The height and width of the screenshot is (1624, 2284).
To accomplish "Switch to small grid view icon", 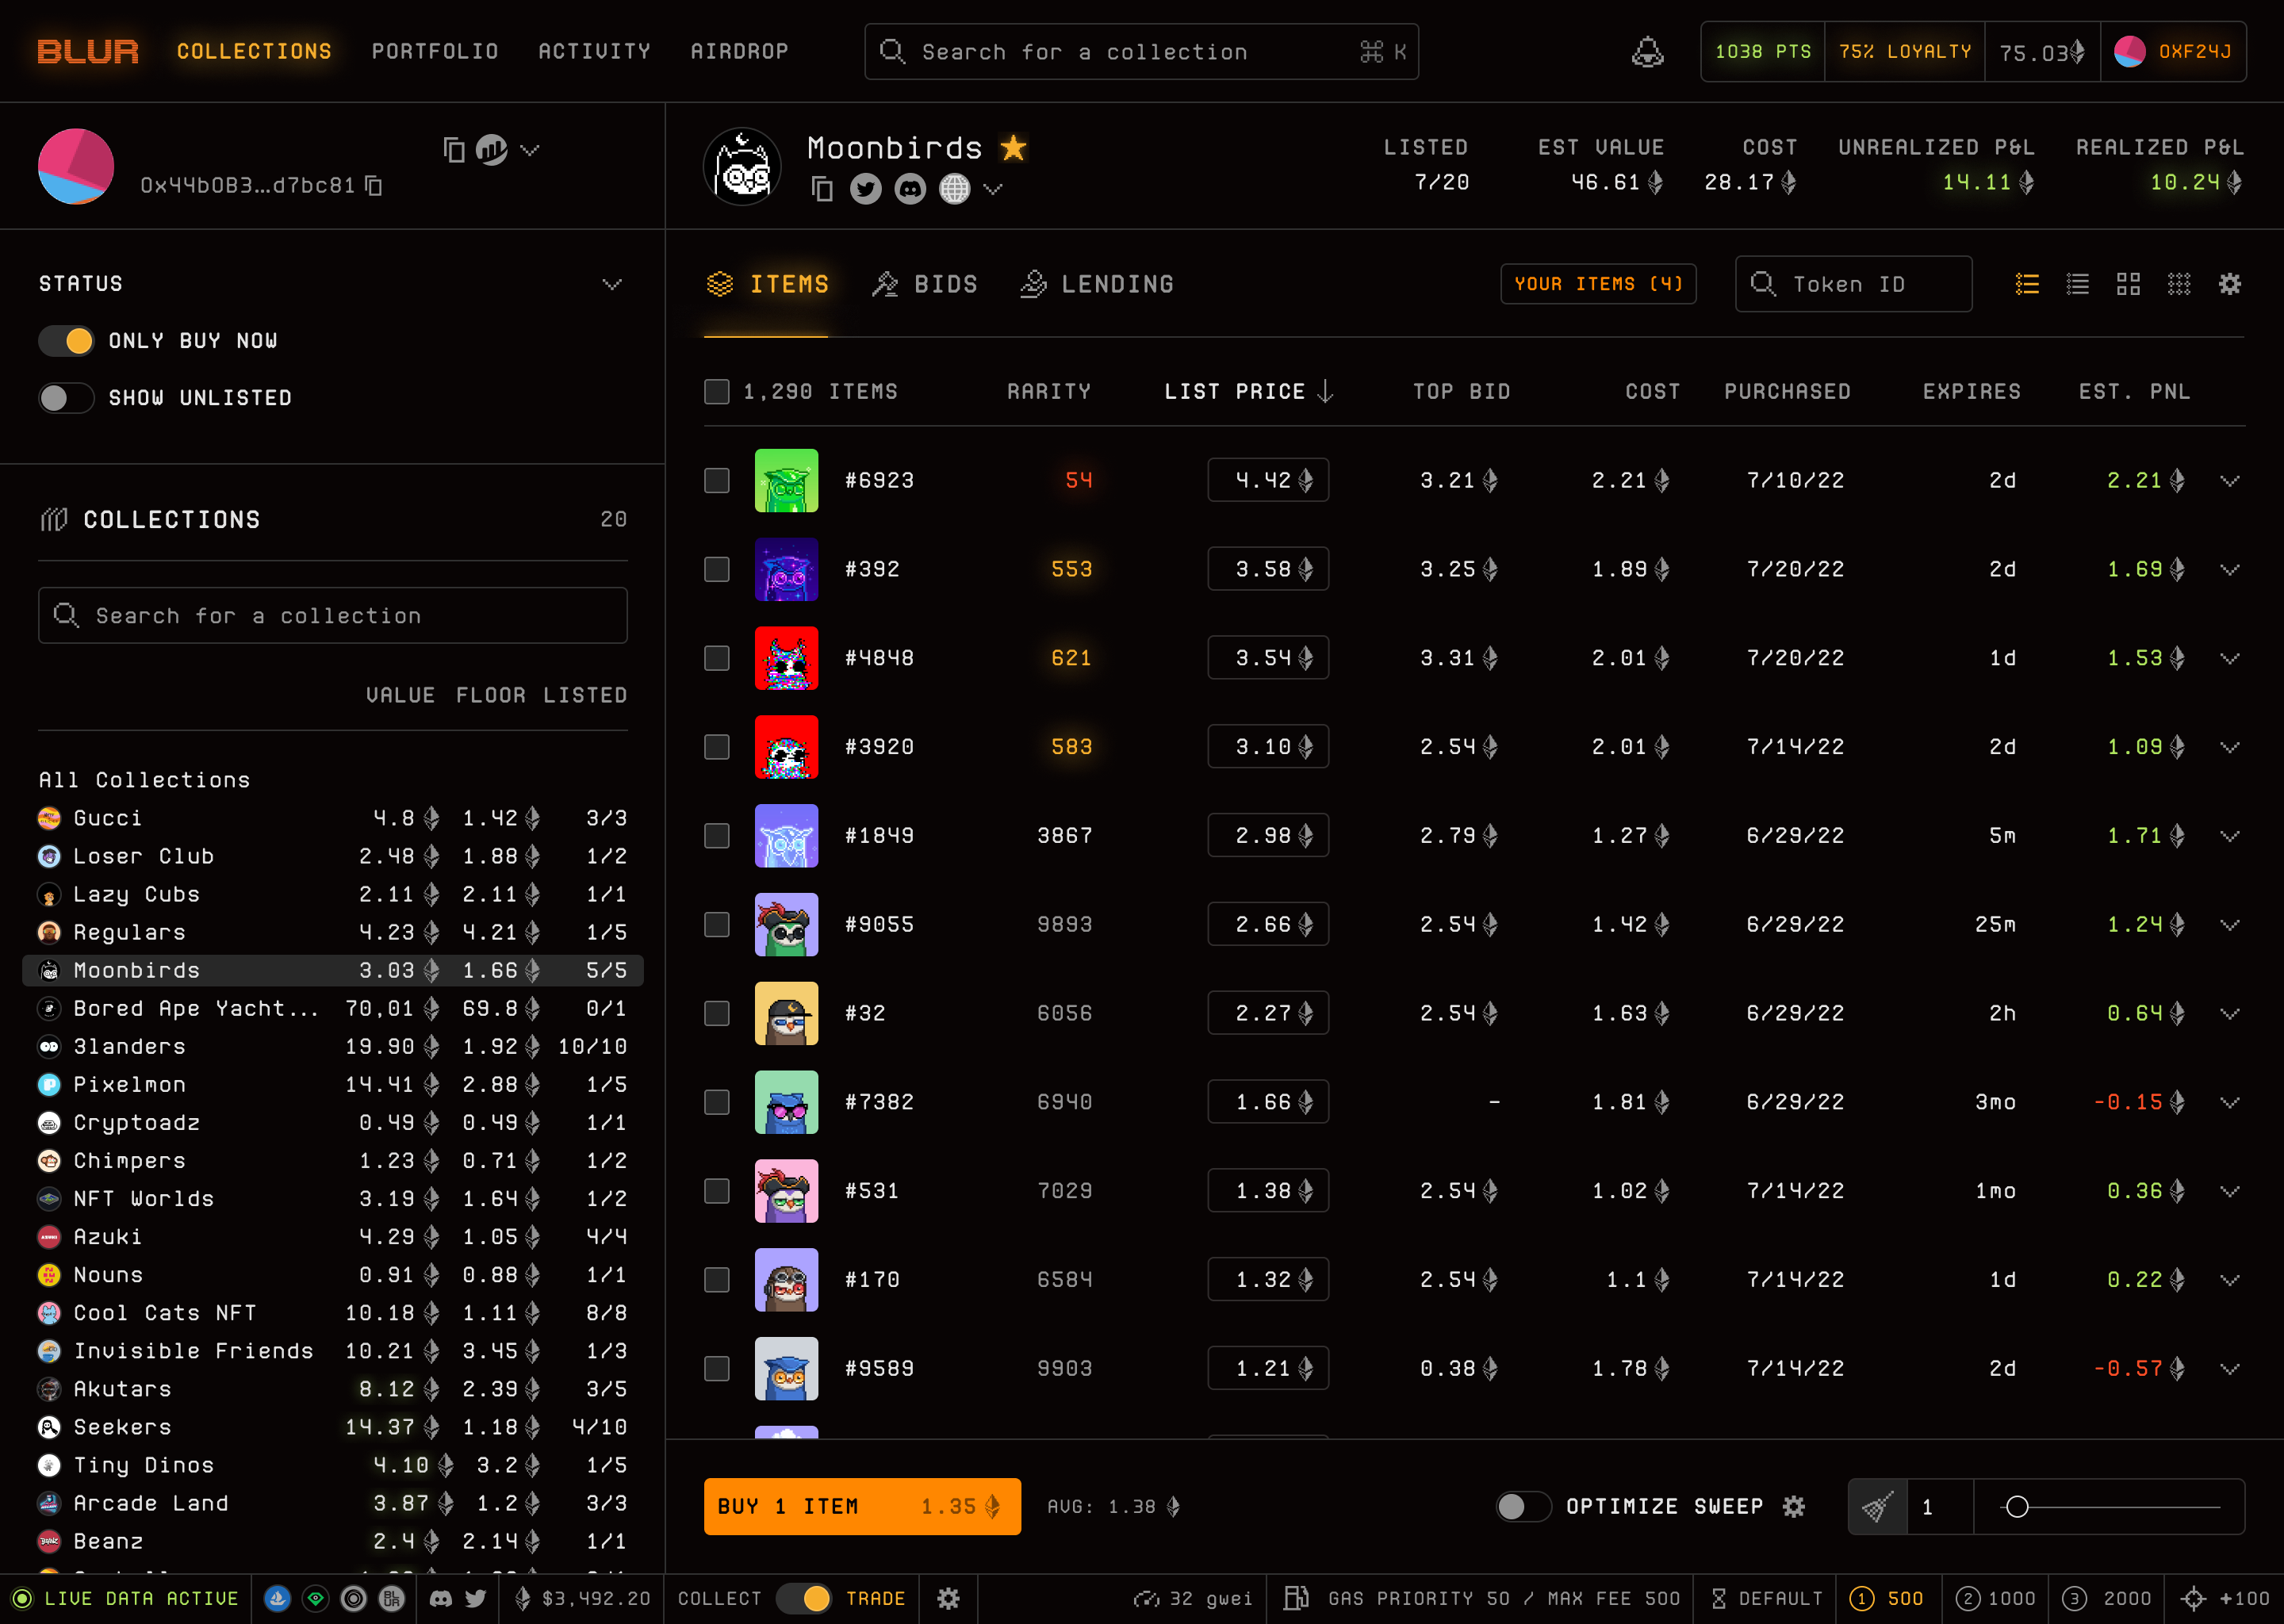I will (2179, 285).
